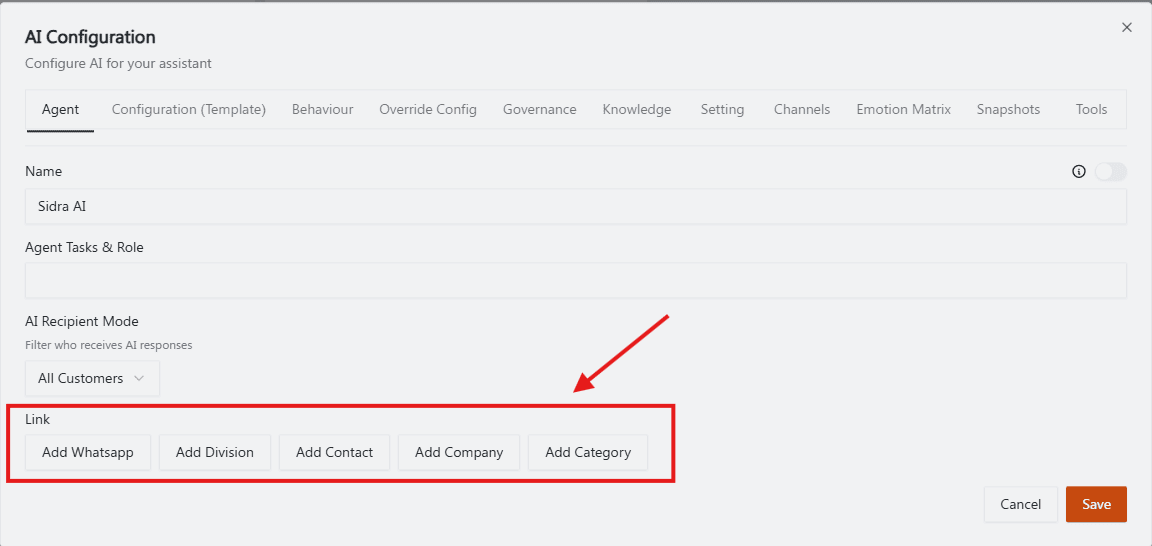Go to the Behaviour tab
Screen dimensions: 1152x546
(323, 109)
